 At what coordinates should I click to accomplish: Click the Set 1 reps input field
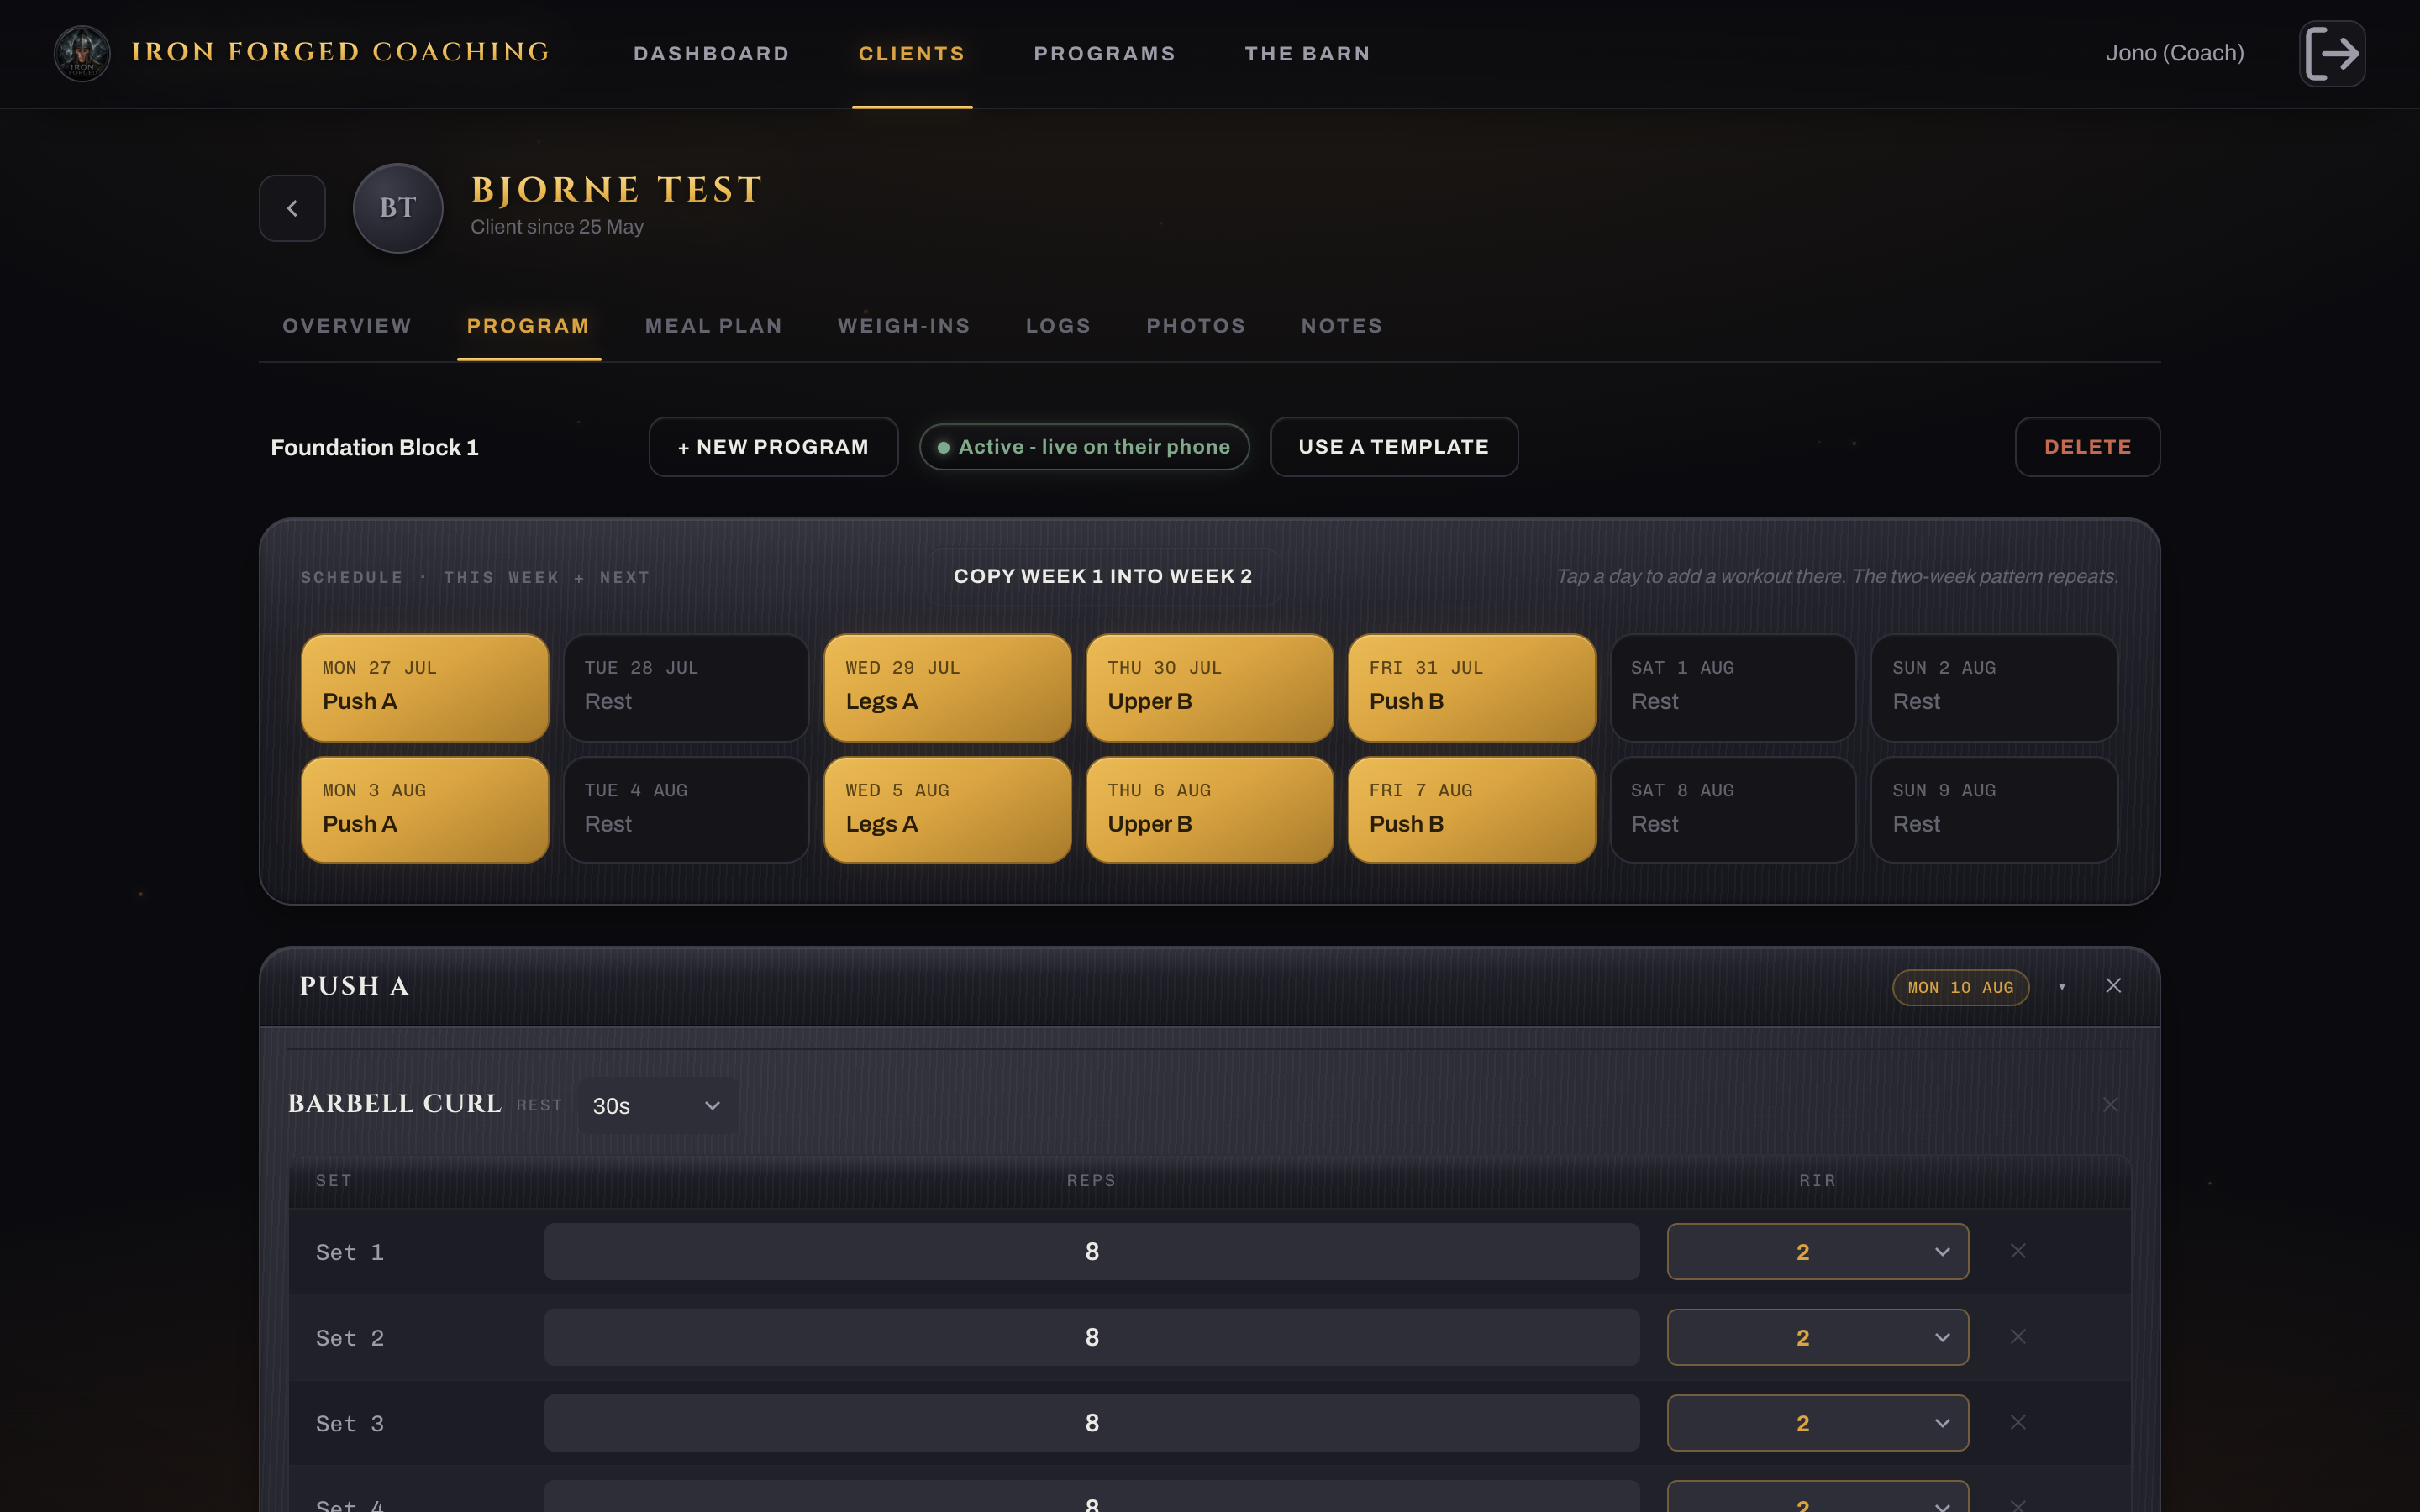click(1091, 1251)
